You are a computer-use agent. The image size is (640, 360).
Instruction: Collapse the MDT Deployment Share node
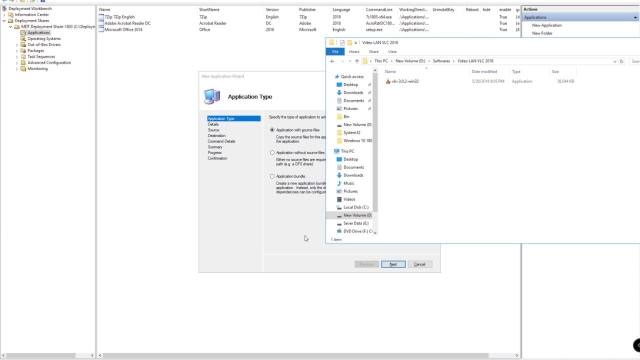[11, 27]
